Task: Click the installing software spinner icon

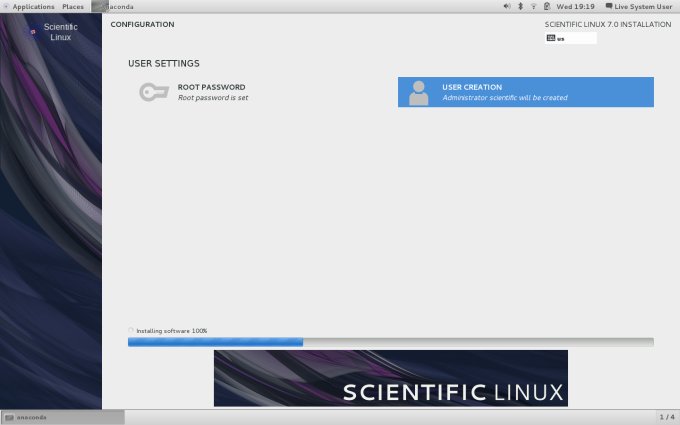Action: click(x=131, y=330)
